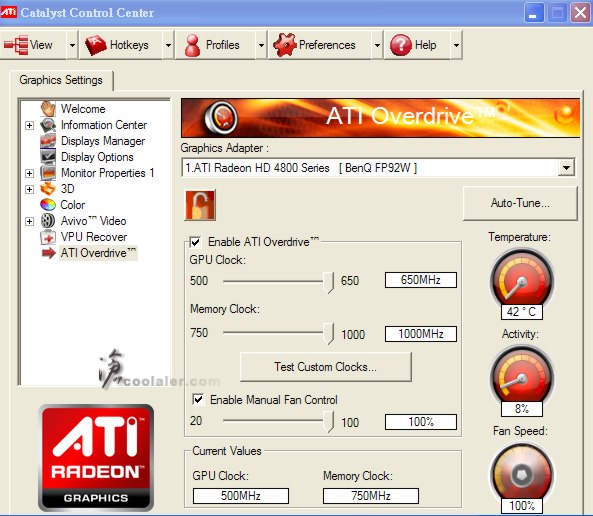Expand the 3D tree node
The width and height of the screenshot is (593, 516).
[29, 189]
